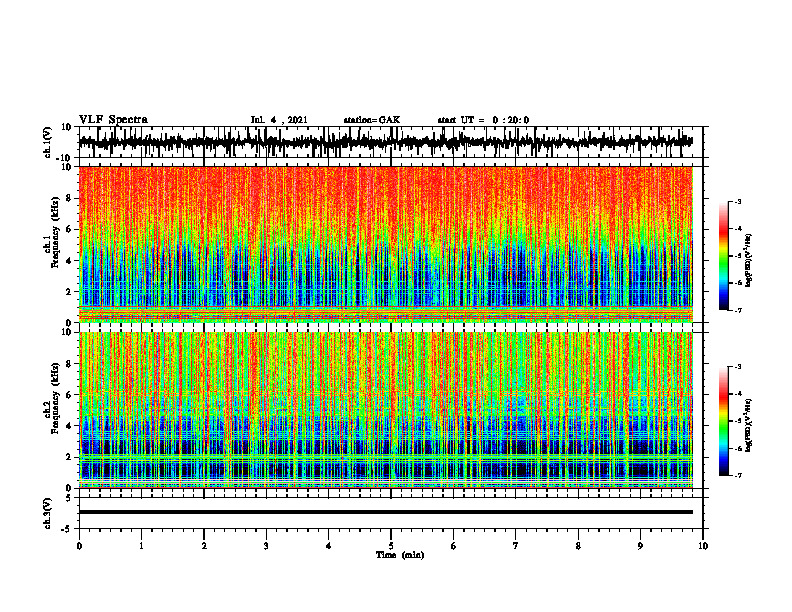Click time axis tick label "9"
Viewport: 792px width, 612px height.
(x=640, y=546)
